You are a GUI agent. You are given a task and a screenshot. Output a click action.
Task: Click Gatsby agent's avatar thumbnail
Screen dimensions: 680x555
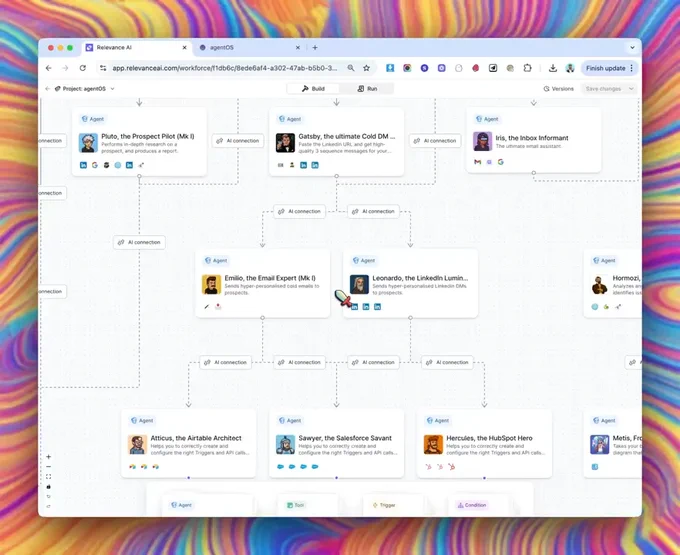(285, 143)
